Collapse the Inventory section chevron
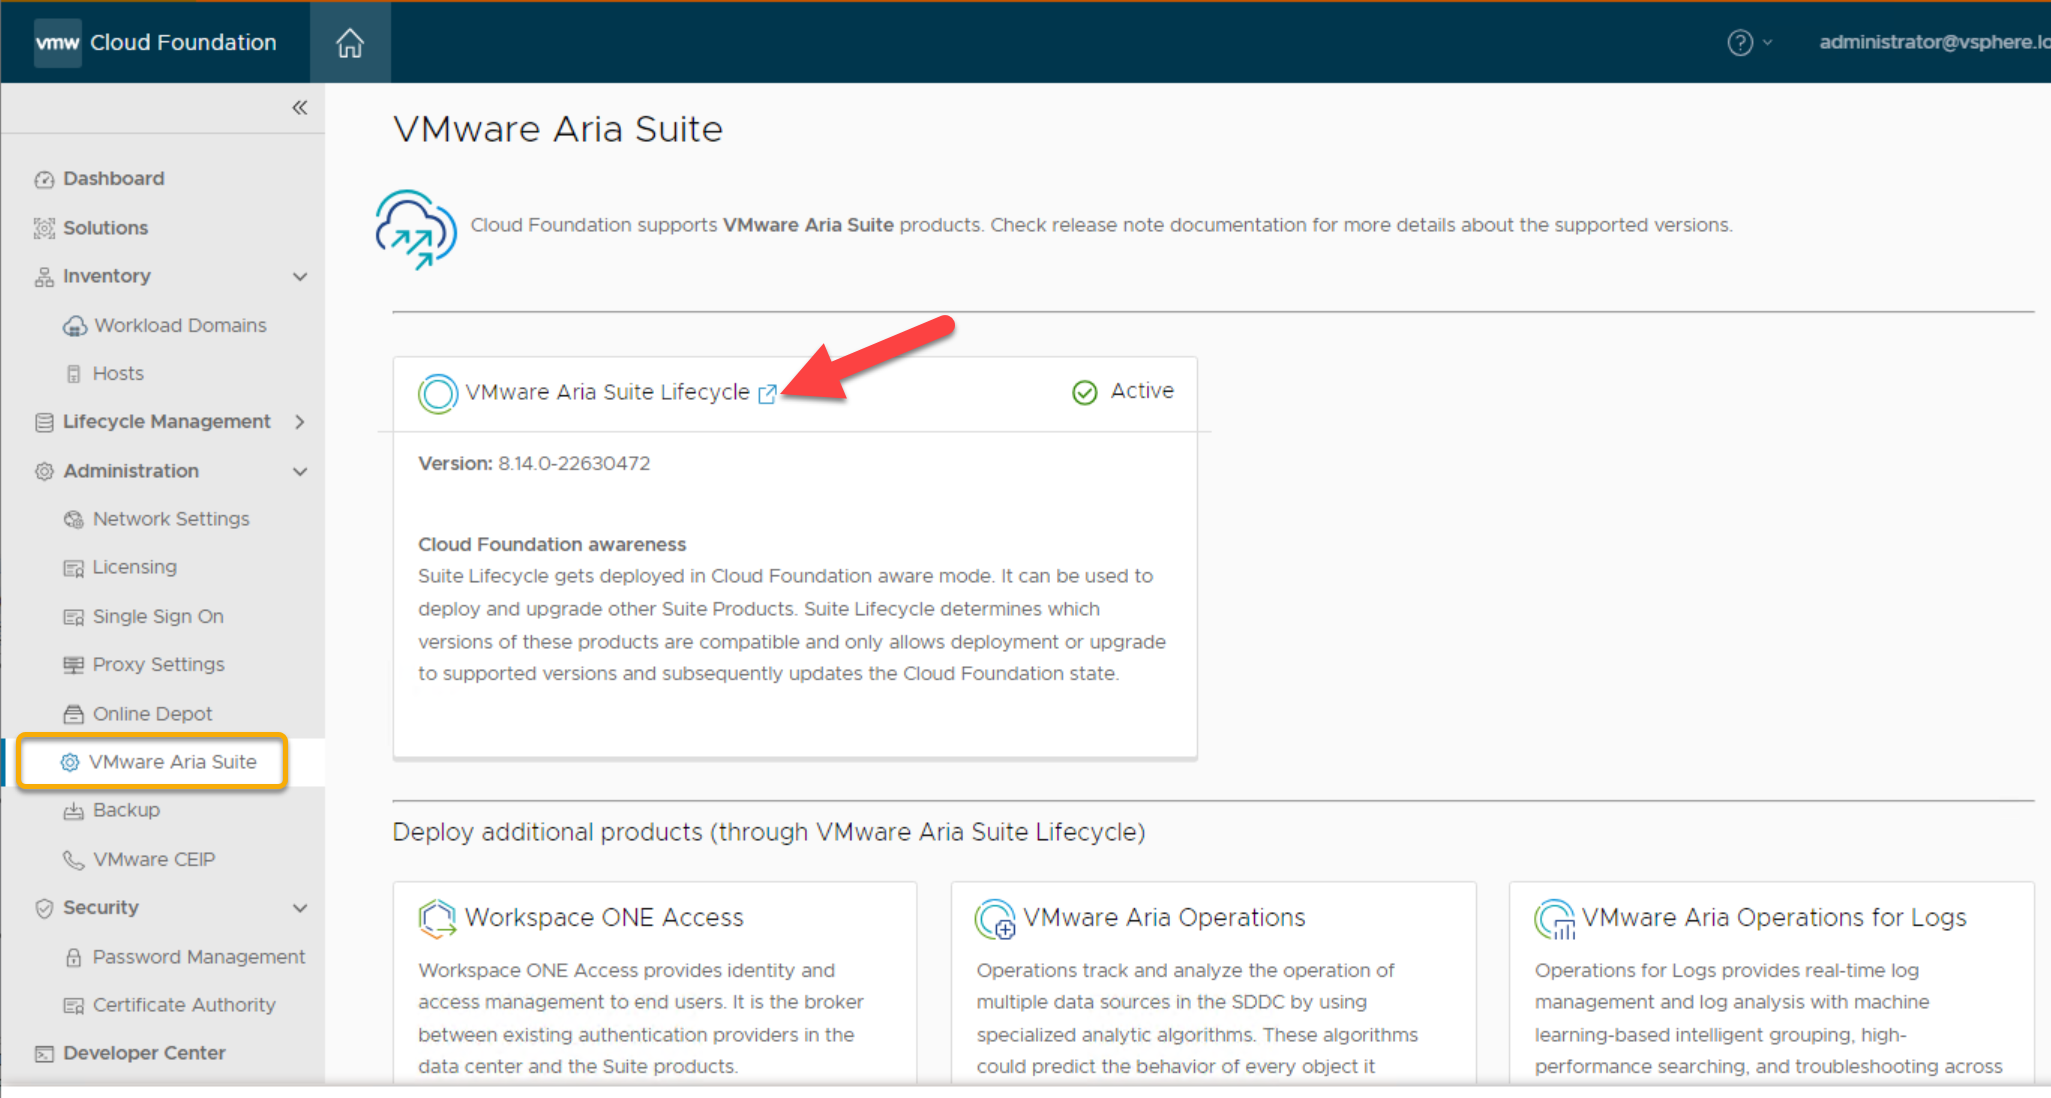This screenshot has width=2051, height=1098. point(299,277)
